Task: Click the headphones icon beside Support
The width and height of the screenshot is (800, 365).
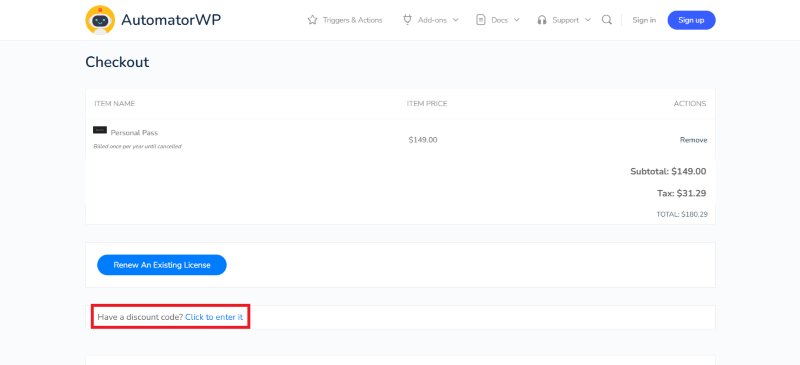Action: tap(542, 20)
